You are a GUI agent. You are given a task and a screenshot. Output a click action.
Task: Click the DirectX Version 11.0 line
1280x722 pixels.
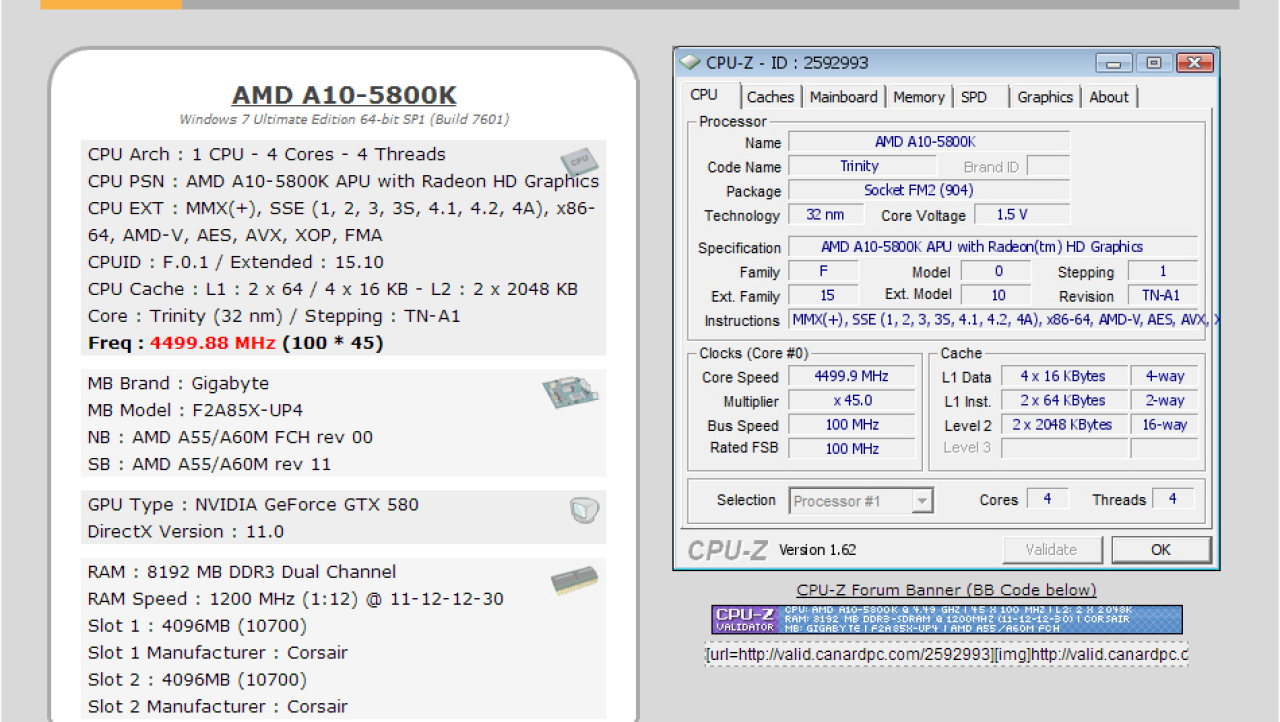point(186,531)
